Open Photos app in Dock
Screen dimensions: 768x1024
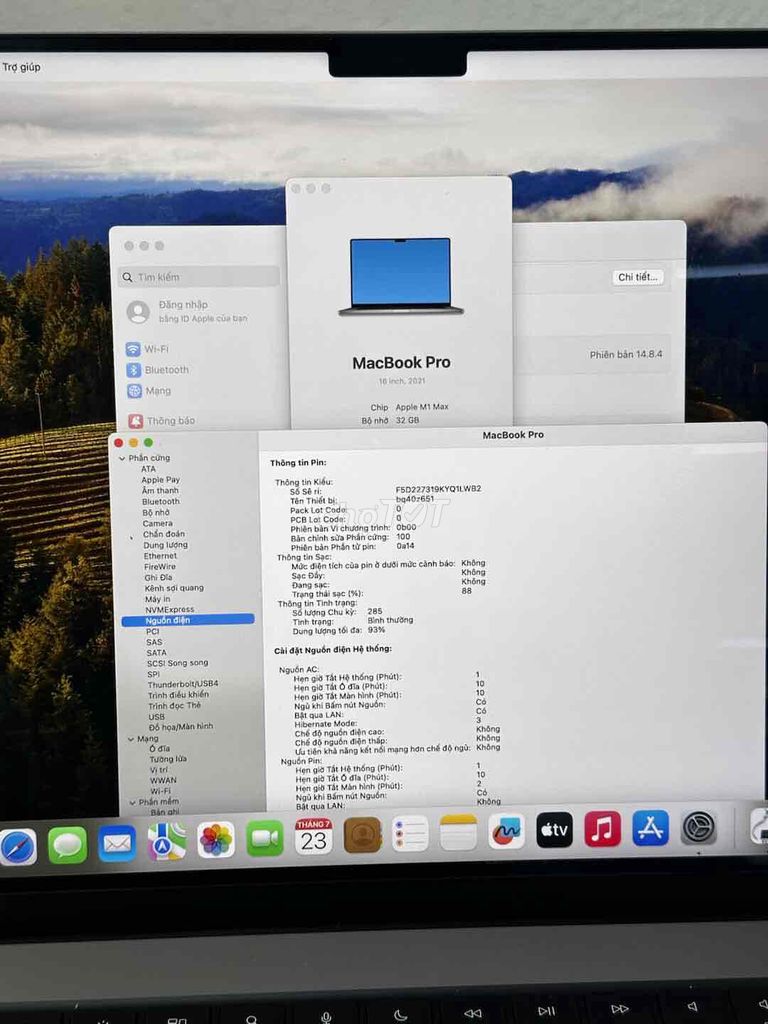coord(216,840)
